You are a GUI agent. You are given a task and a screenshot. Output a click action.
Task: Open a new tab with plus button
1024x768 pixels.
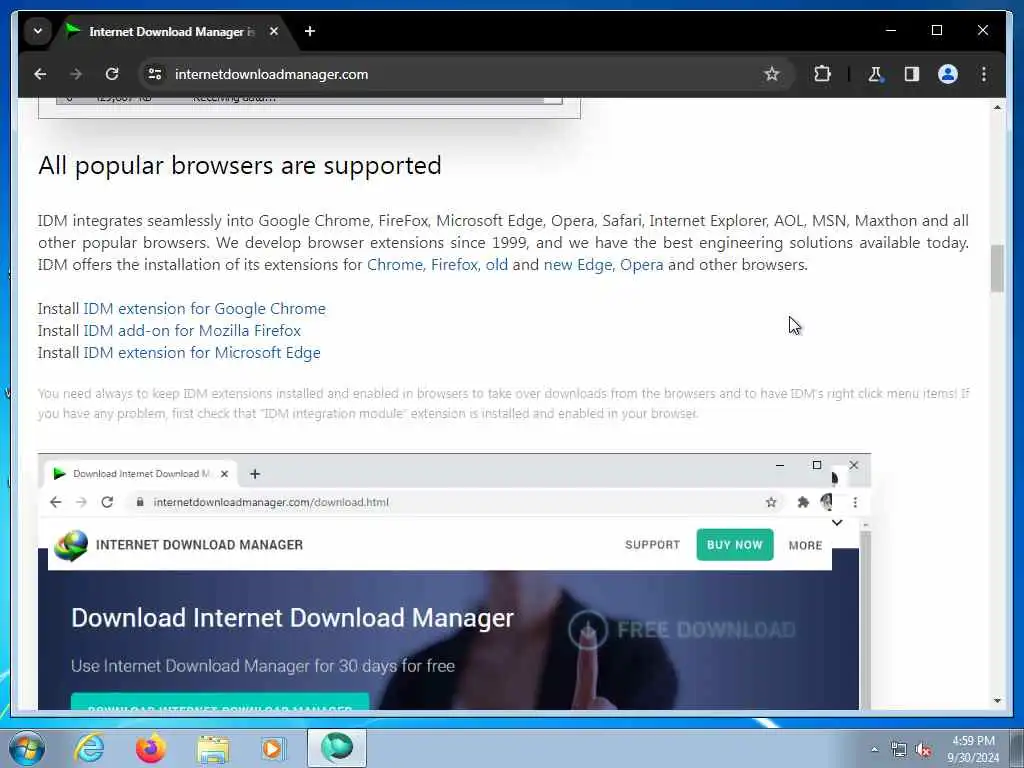click(310, 31)
